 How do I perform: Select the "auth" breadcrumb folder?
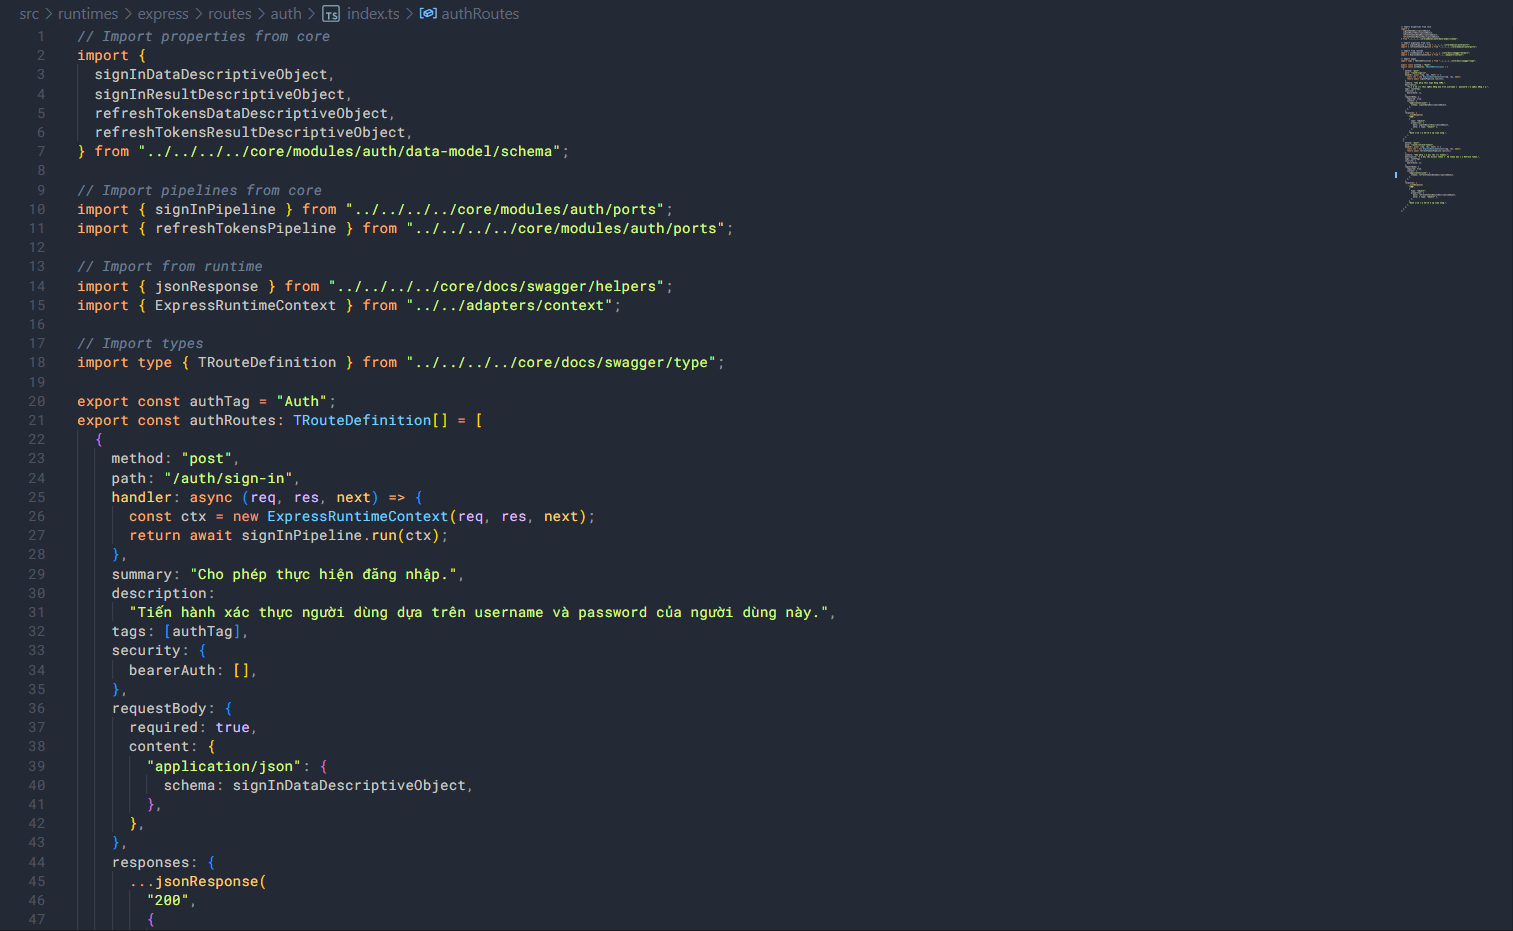[286, 14]
